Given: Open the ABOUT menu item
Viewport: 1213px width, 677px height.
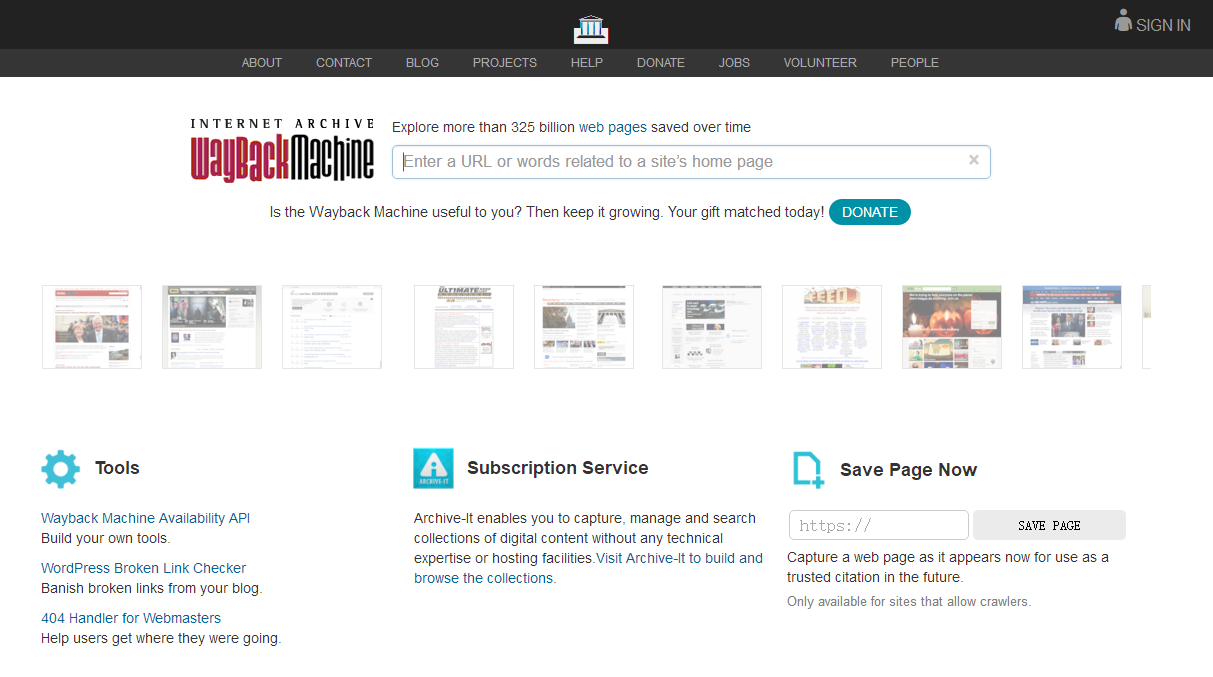Looking at the screenshot, I should tap(262, 62).
